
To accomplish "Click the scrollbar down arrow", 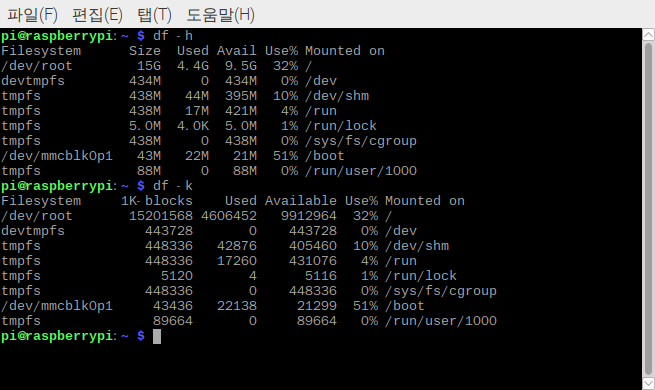I will tap(648, 383).
